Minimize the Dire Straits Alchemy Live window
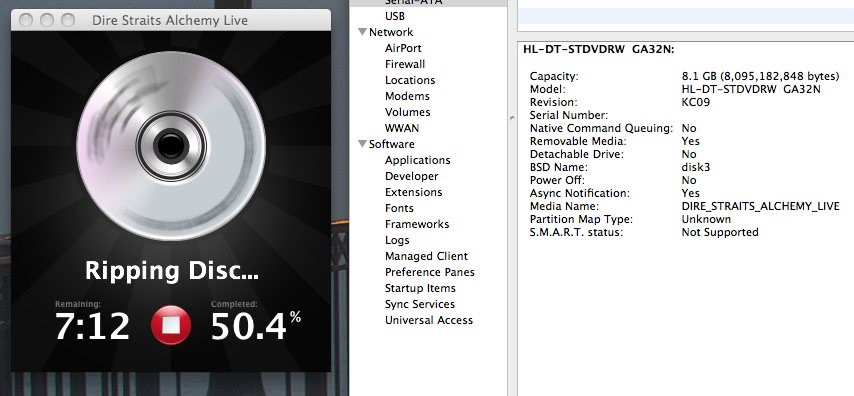 [x=47, y=21]
